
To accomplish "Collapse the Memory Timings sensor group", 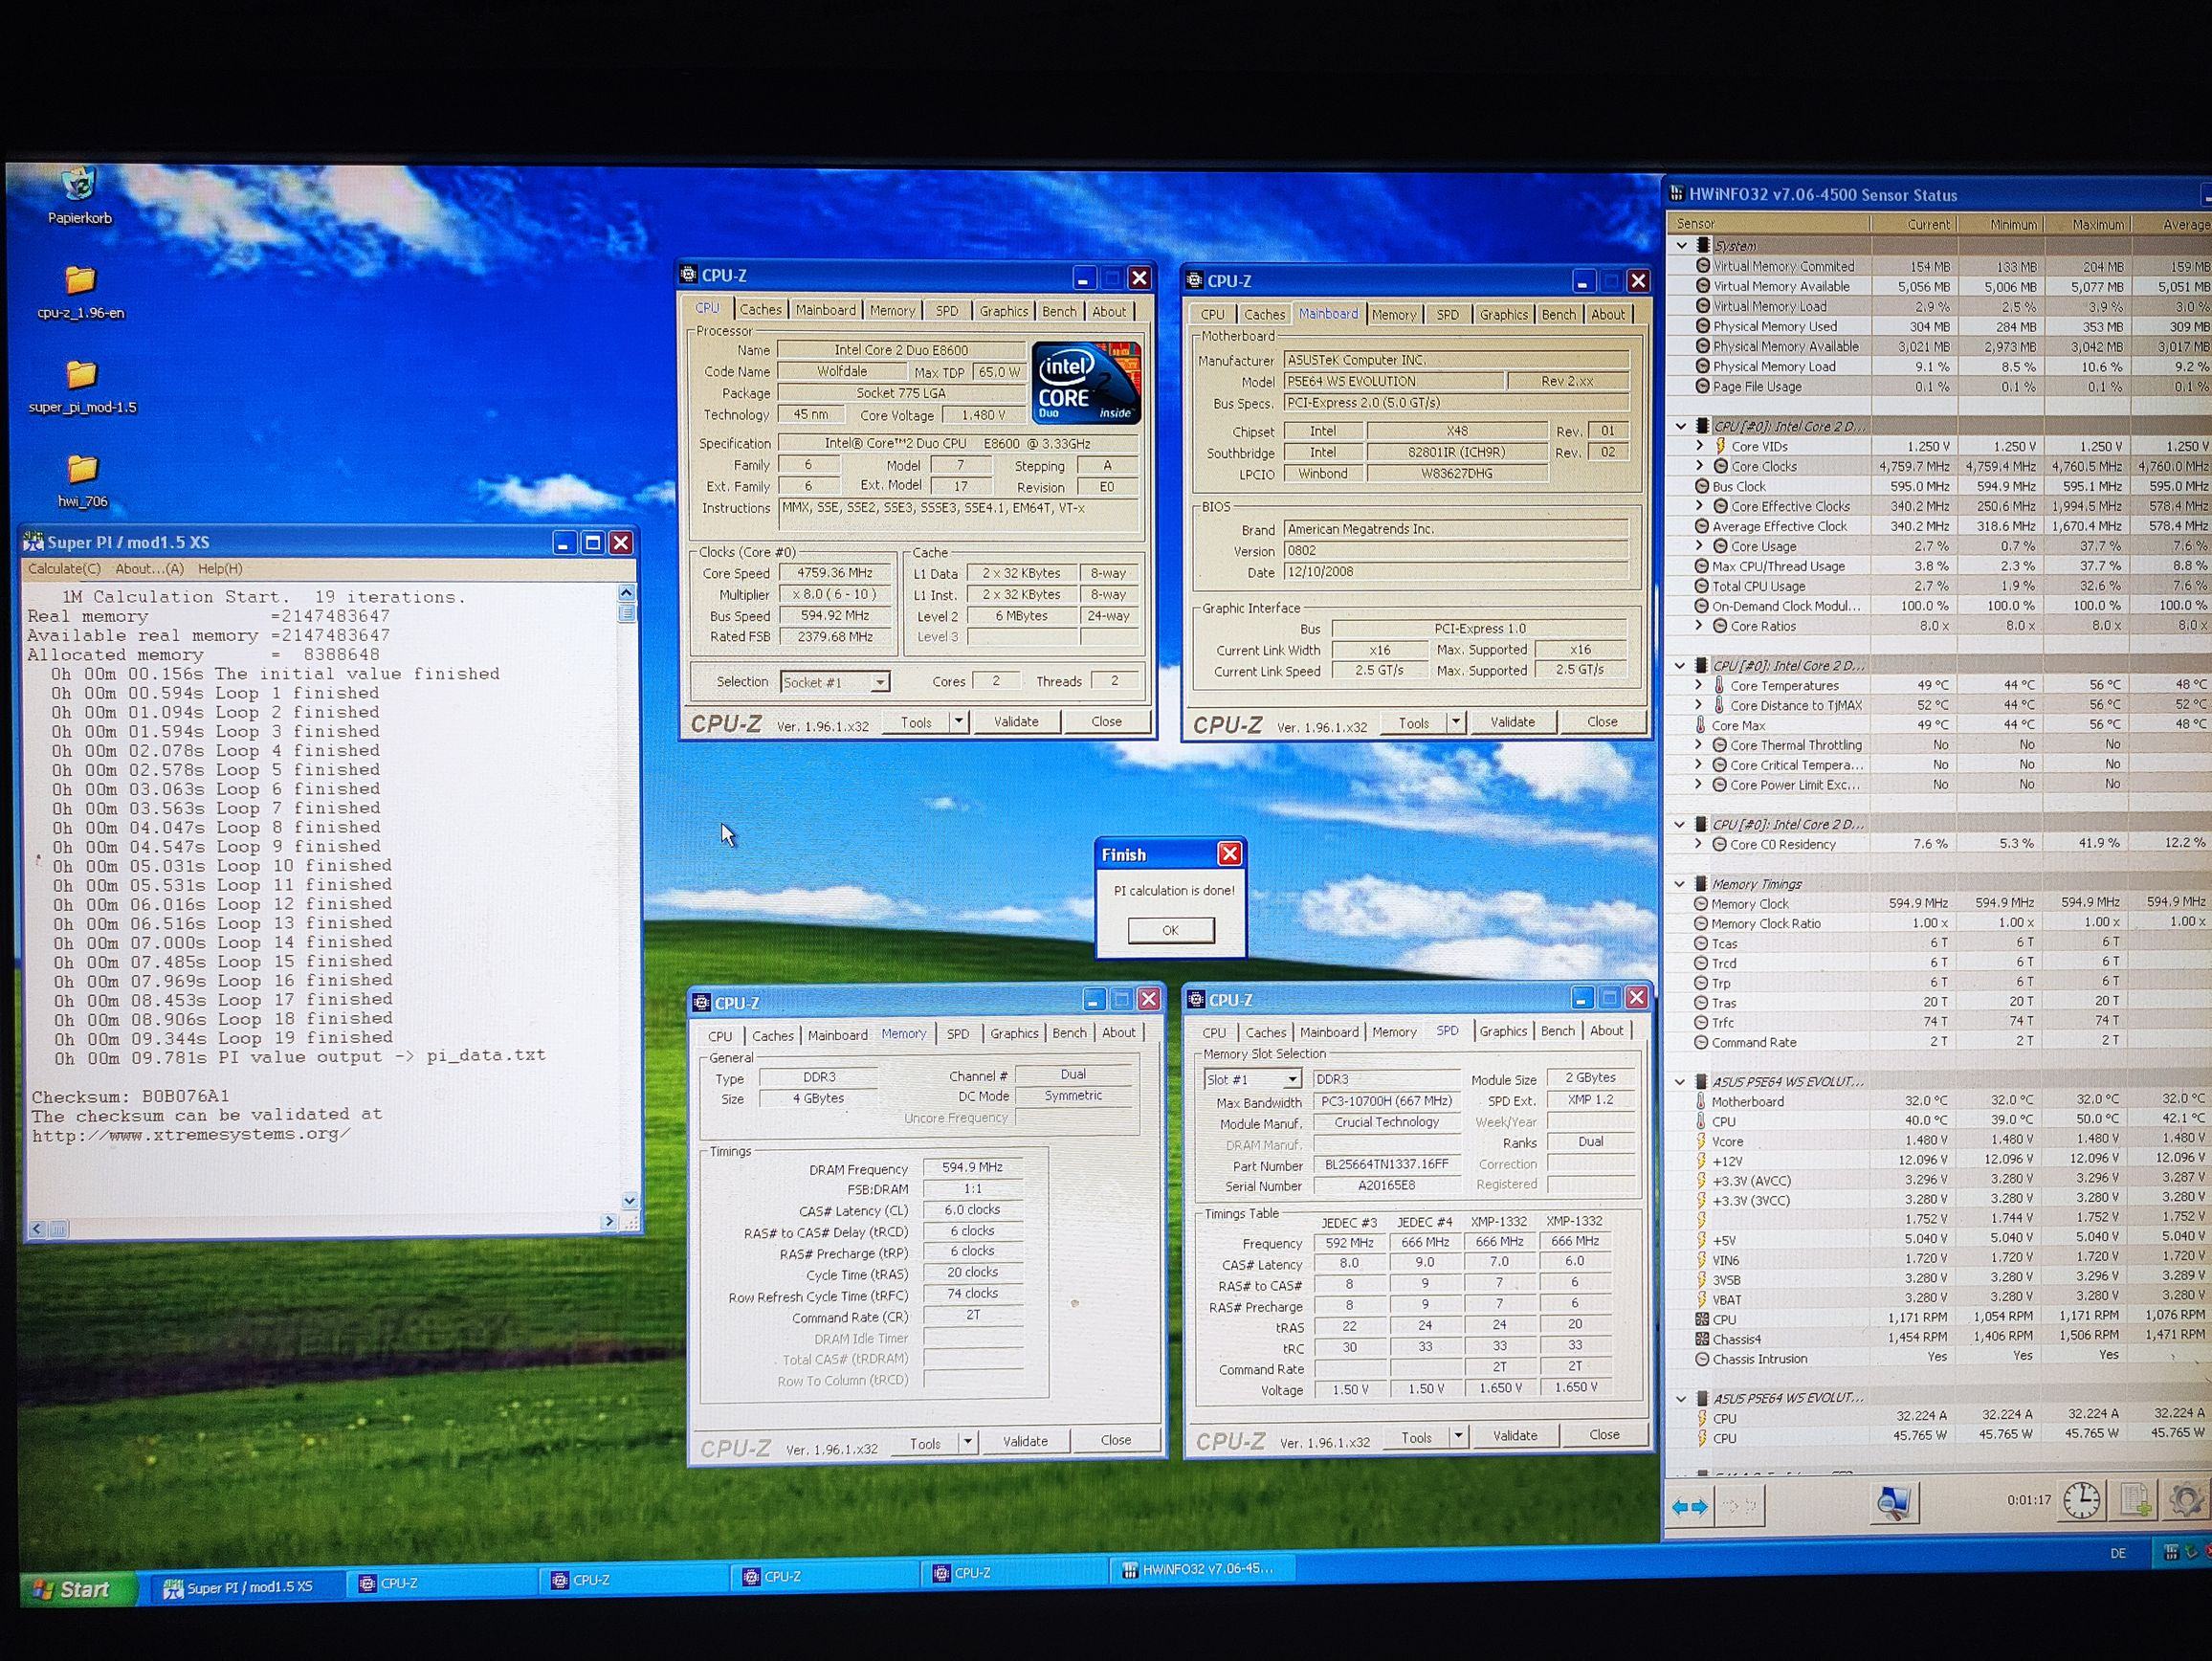I will [1680, 884].
